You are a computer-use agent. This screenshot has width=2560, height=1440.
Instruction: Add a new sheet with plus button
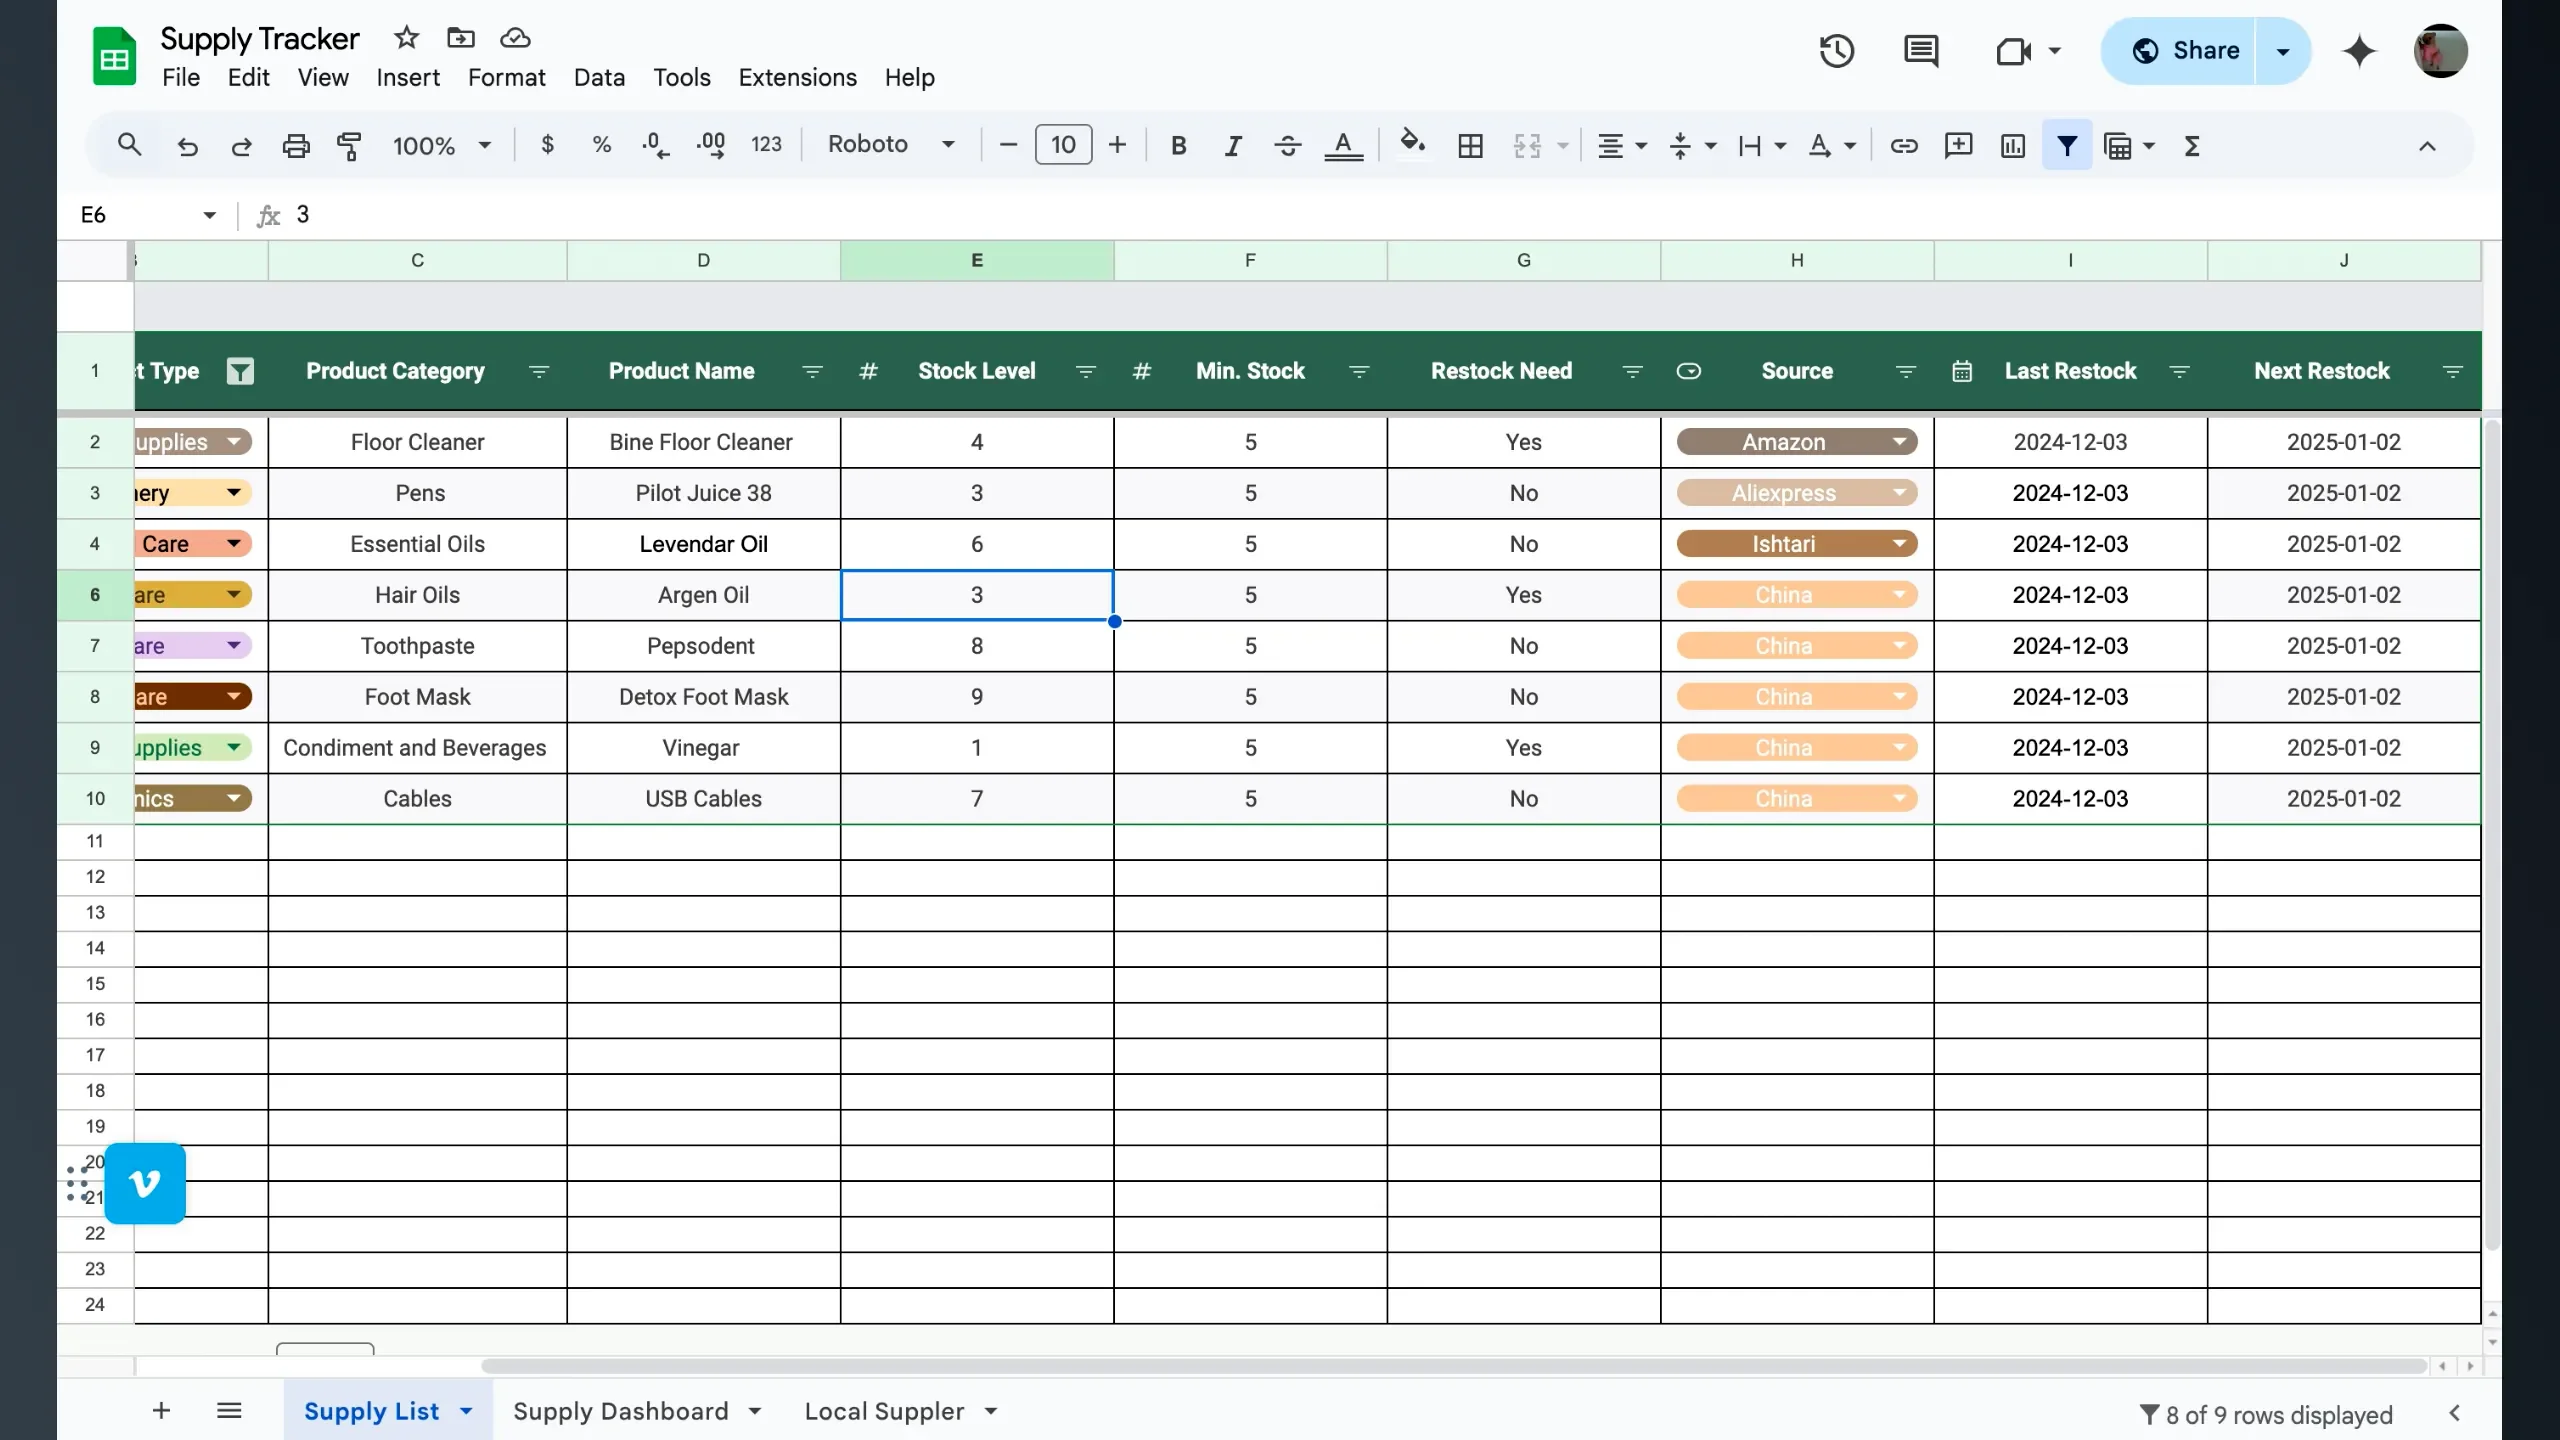pos(161,1410)
